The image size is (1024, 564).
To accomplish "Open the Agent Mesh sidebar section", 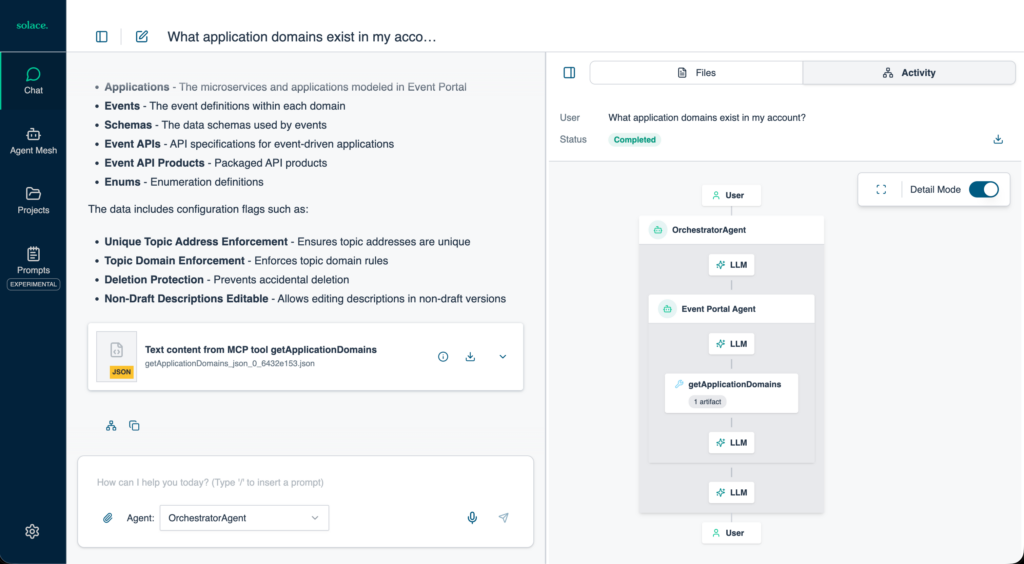I will pyautogui.click(x=33, y=140).
